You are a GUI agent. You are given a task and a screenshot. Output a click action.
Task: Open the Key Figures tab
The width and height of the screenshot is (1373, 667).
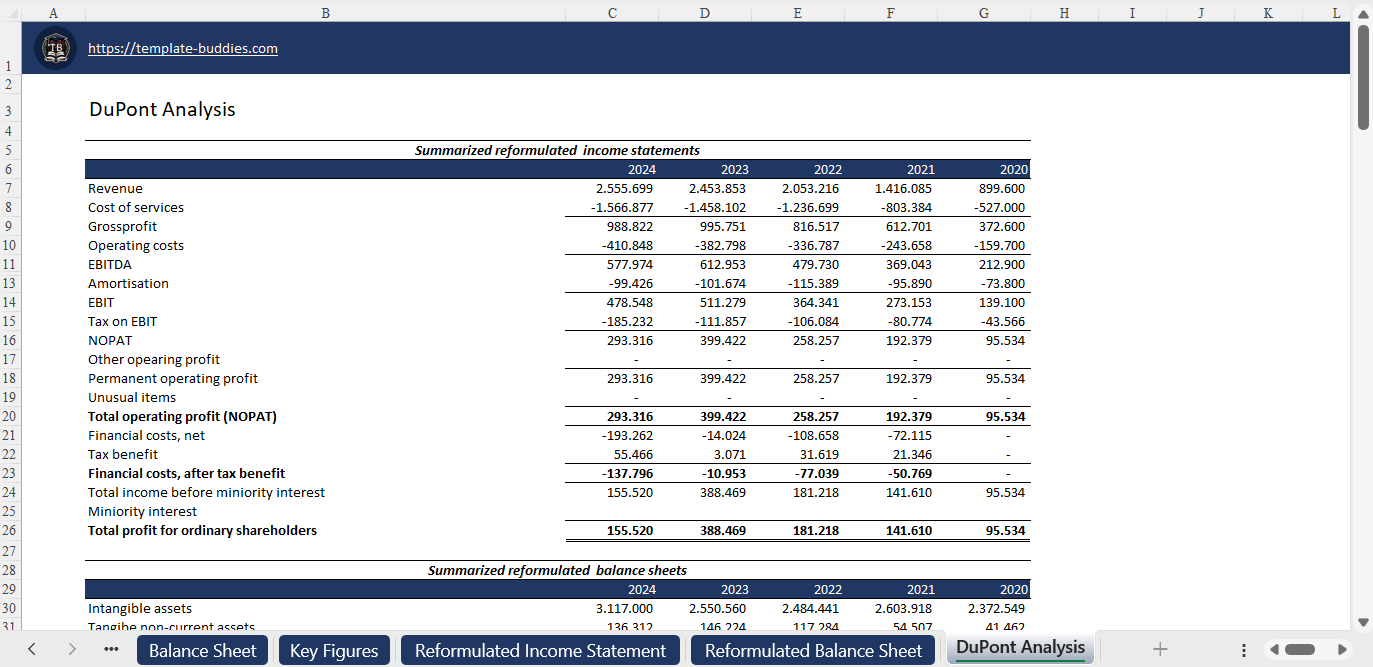pos(334,650)
